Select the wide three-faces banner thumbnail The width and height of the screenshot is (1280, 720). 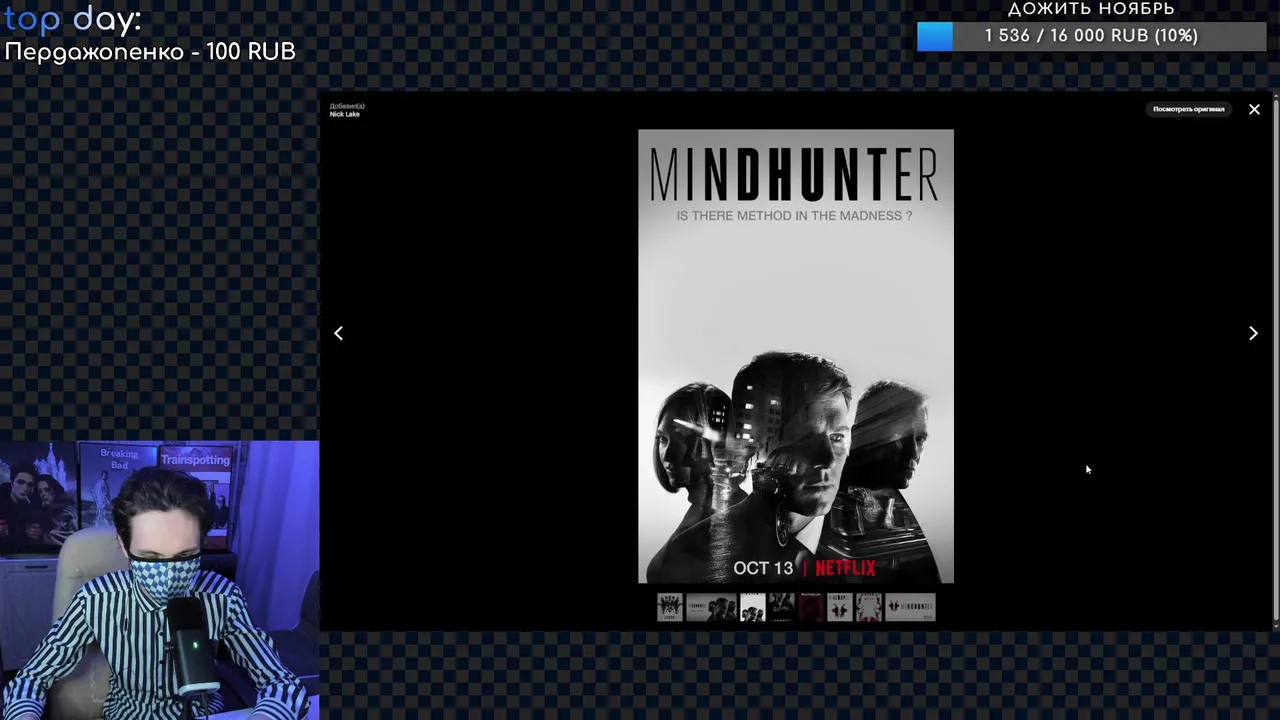tap(711, 607)
